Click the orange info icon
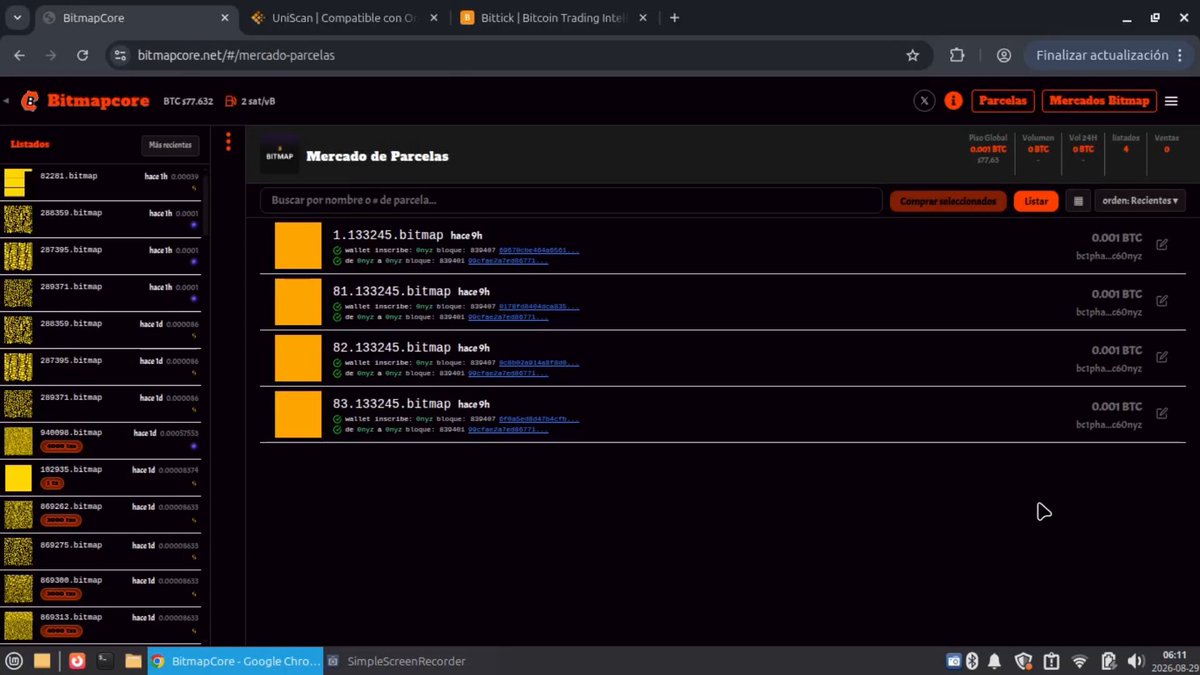 pos(953,101)
